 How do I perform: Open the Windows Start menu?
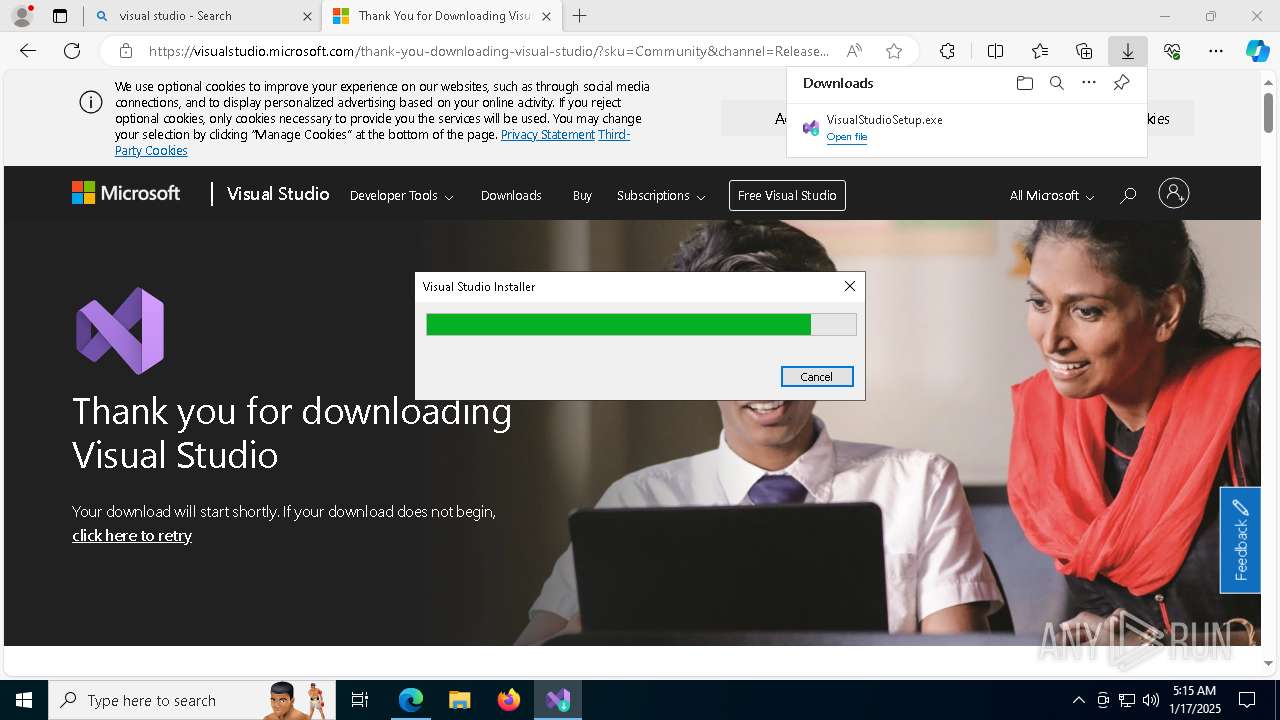(24, 700)
